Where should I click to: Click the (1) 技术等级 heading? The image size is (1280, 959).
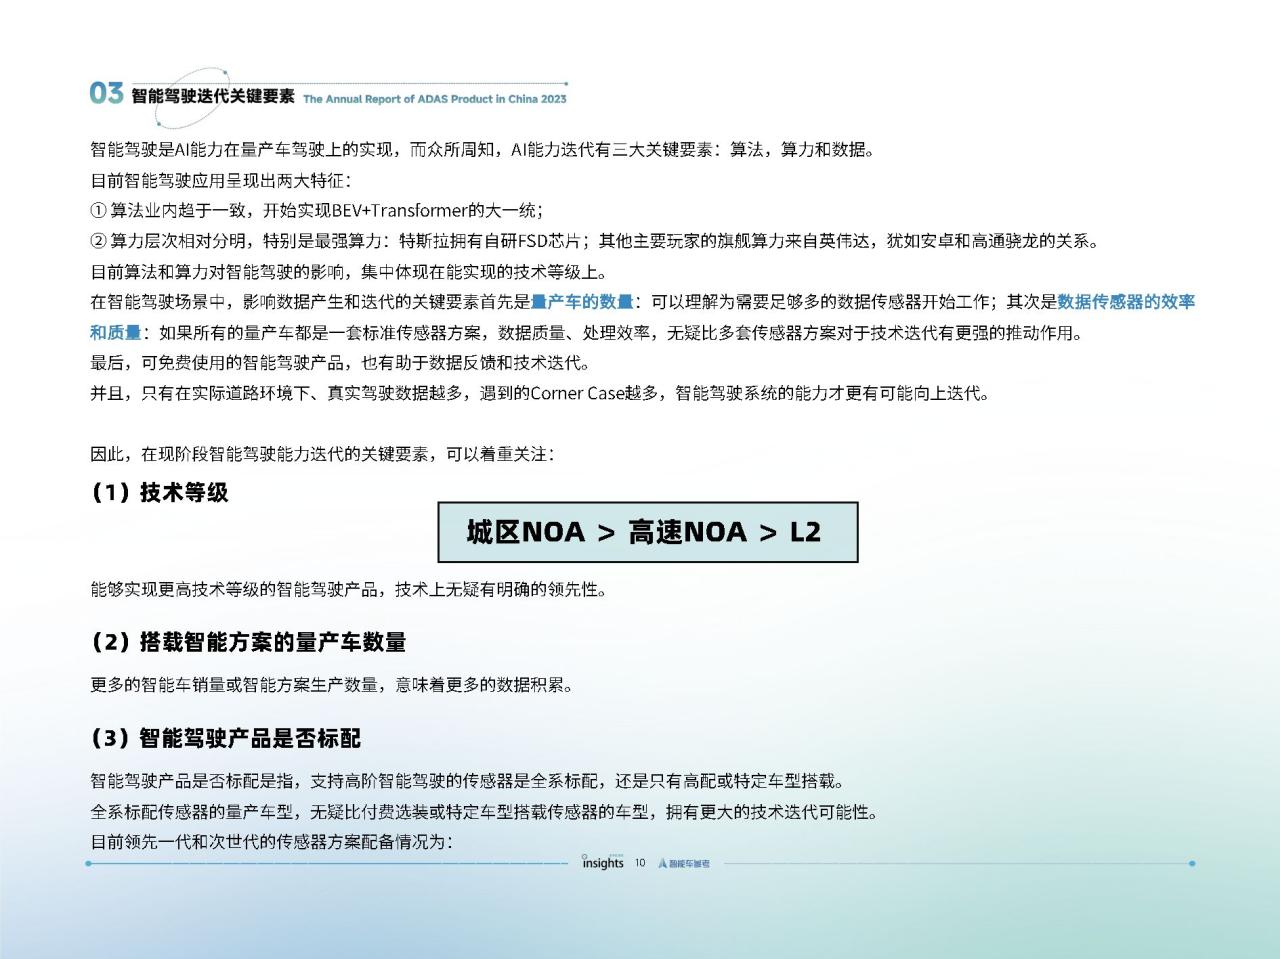tap(160, 492)
